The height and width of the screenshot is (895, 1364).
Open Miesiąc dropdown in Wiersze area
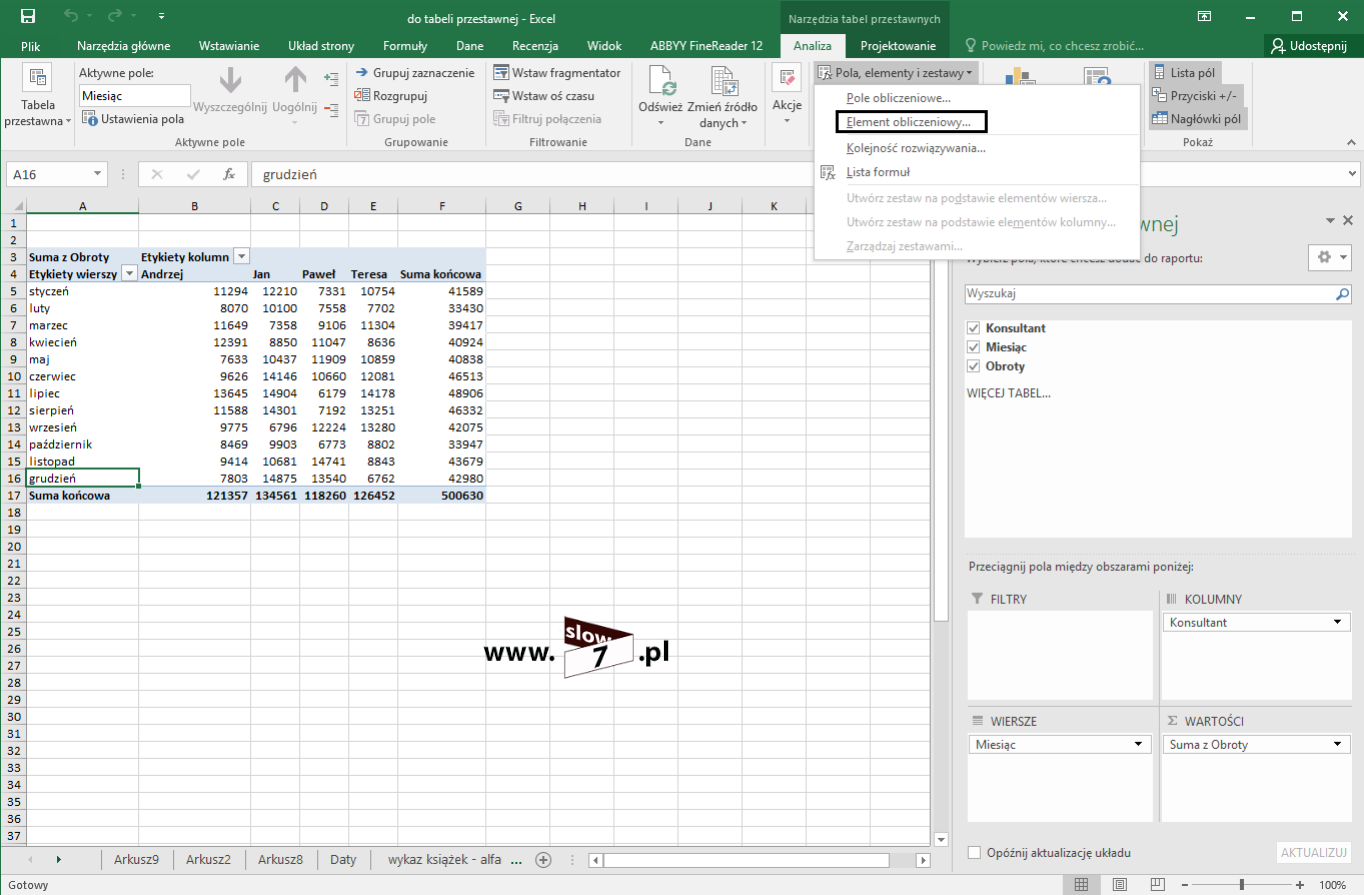point(1138,744)
